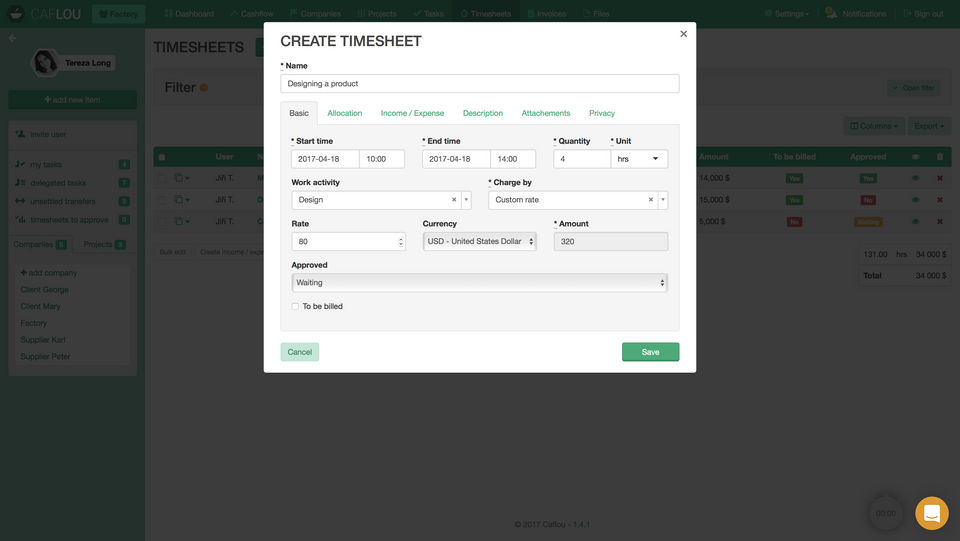Switch to sidebar Projects tab
Viewport: 960px width, 541px height.
[x=104, y=244]
